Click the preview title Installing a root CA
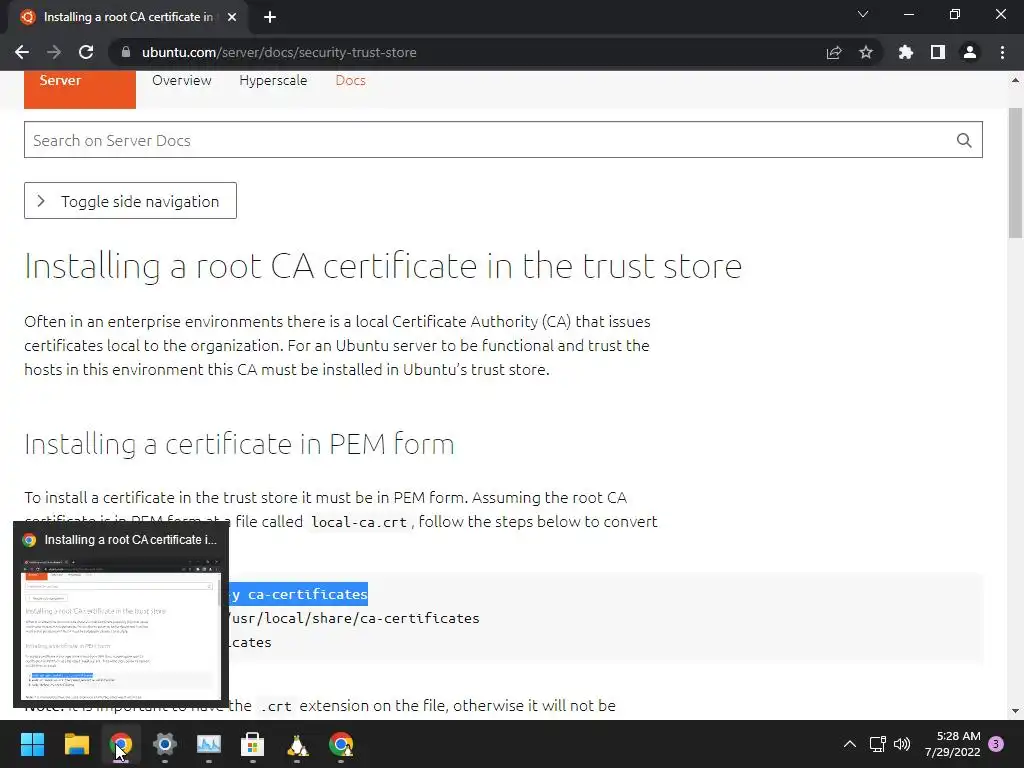 pyautogui.click(x=130, y=540)
